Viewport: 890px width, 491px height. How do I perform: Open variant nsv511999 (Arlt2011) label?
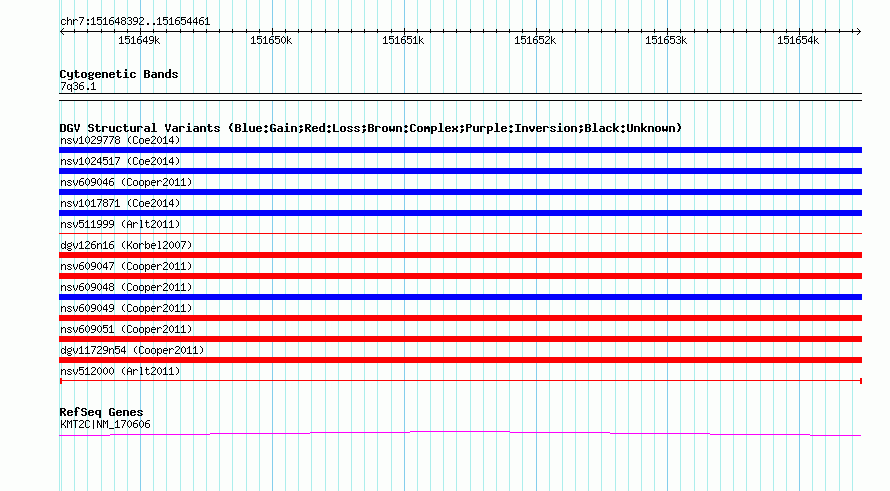point(120,224)
